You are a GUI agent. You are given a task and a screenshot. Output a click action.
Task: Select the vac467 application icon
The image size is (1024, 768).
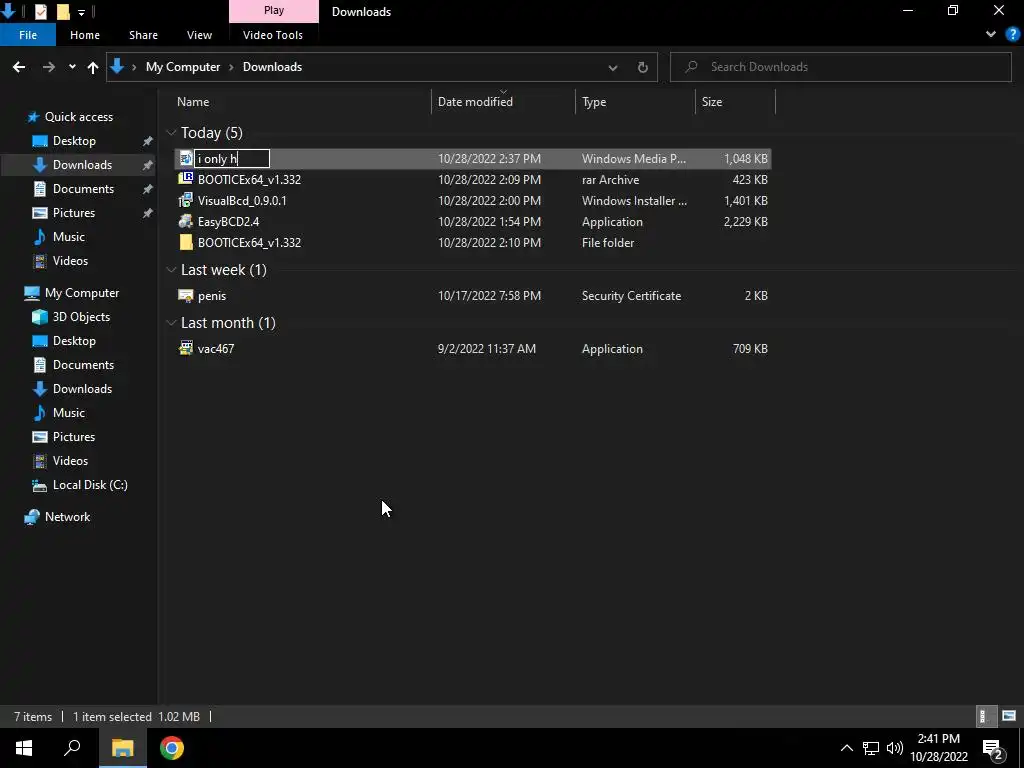(x=185, y=348)
